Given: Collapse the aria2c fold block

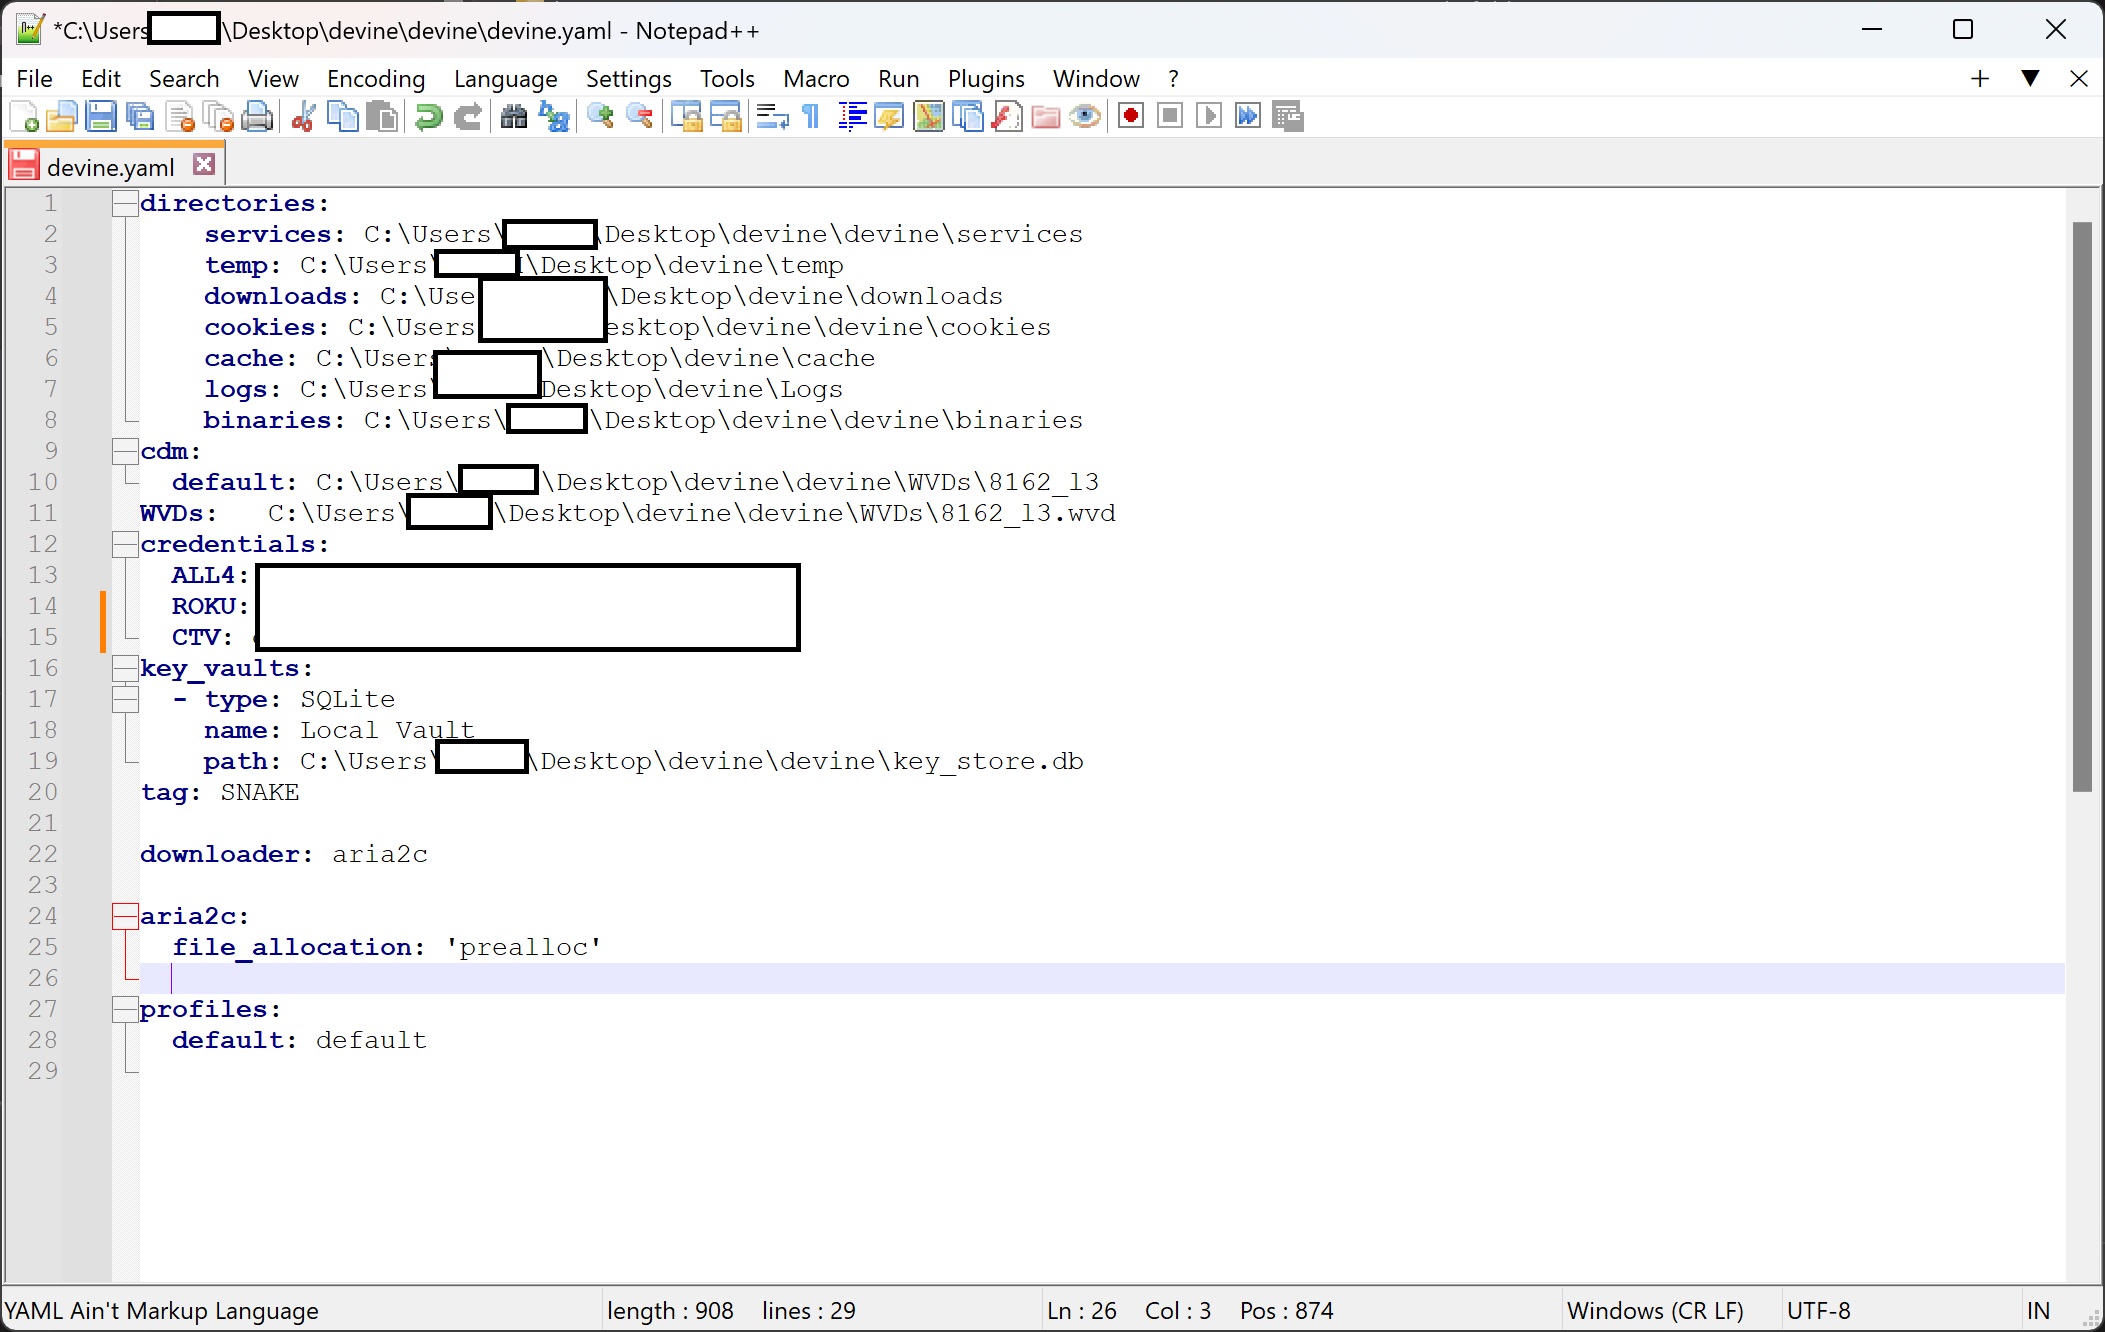Looking at the screenshot, I should click(125, 916).
